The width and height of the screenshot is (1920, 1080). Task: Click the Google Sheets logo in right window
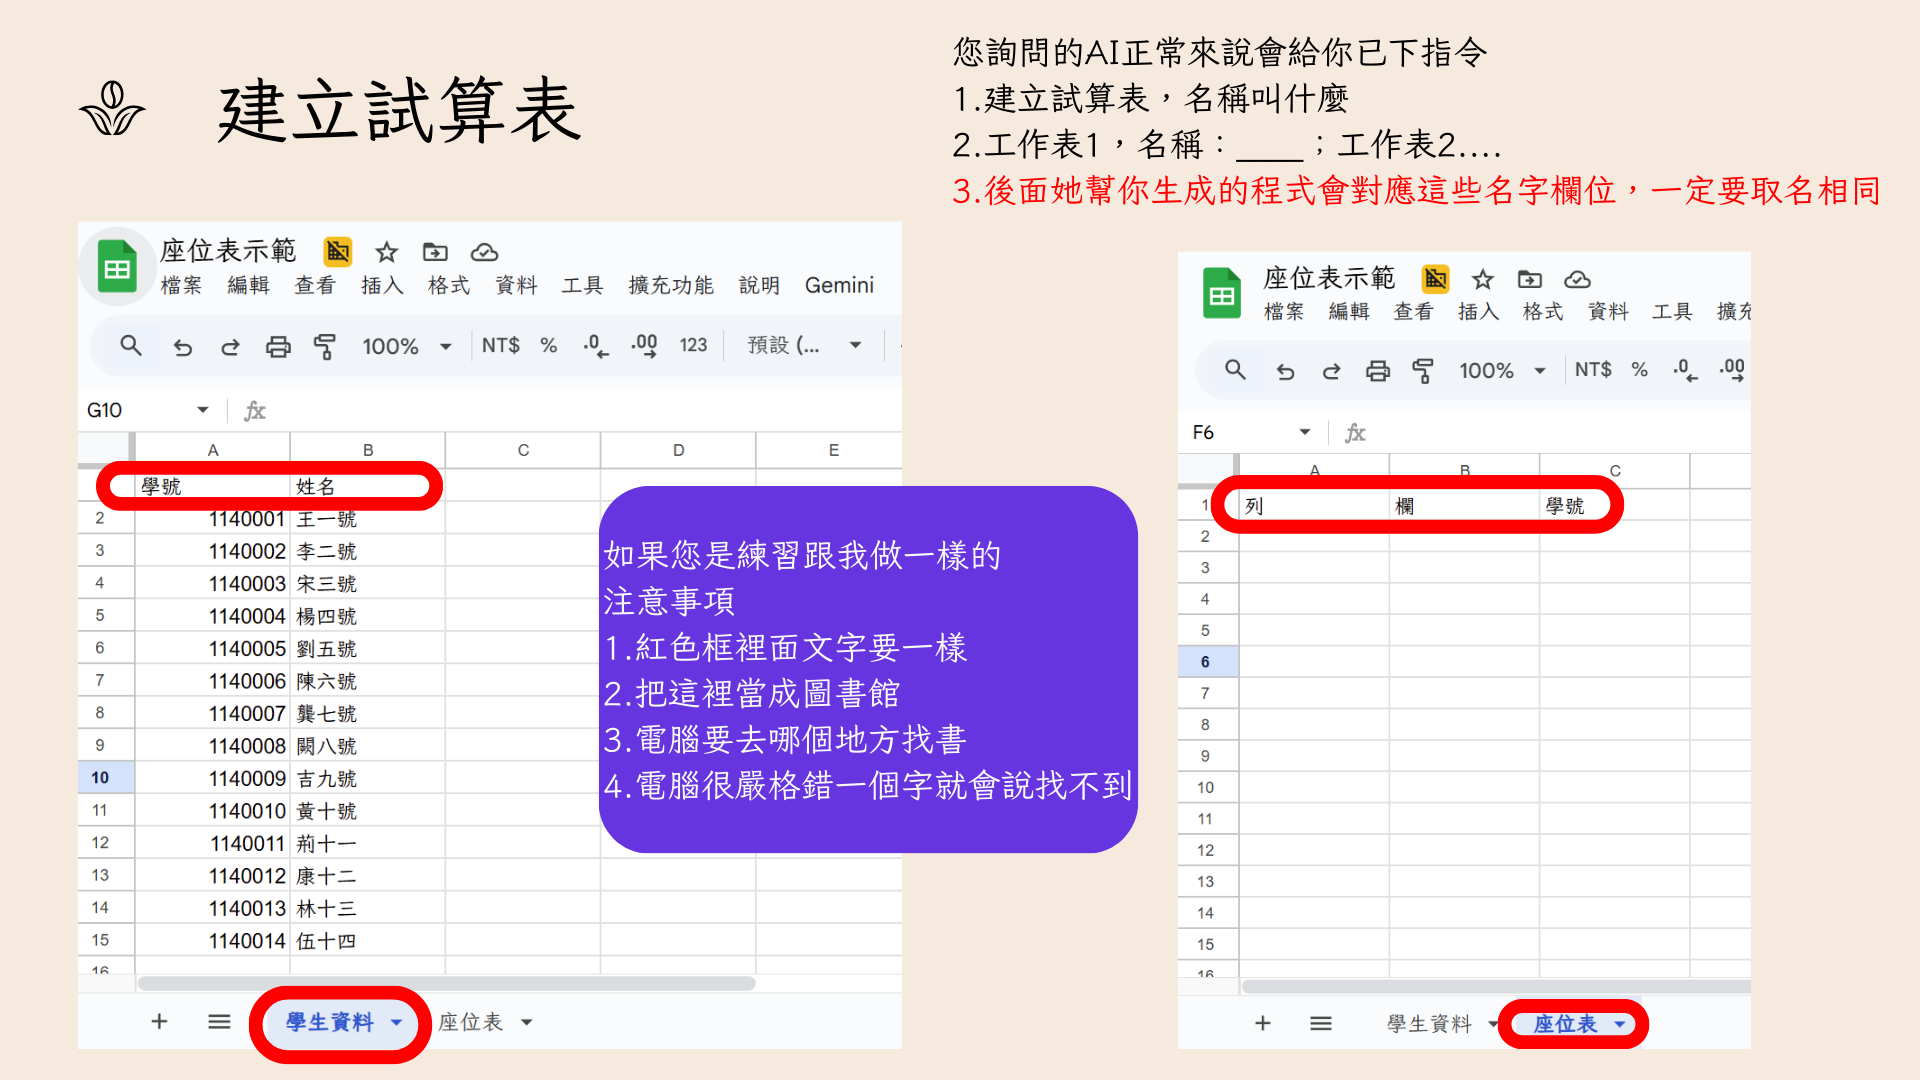tap(1221, 294)
